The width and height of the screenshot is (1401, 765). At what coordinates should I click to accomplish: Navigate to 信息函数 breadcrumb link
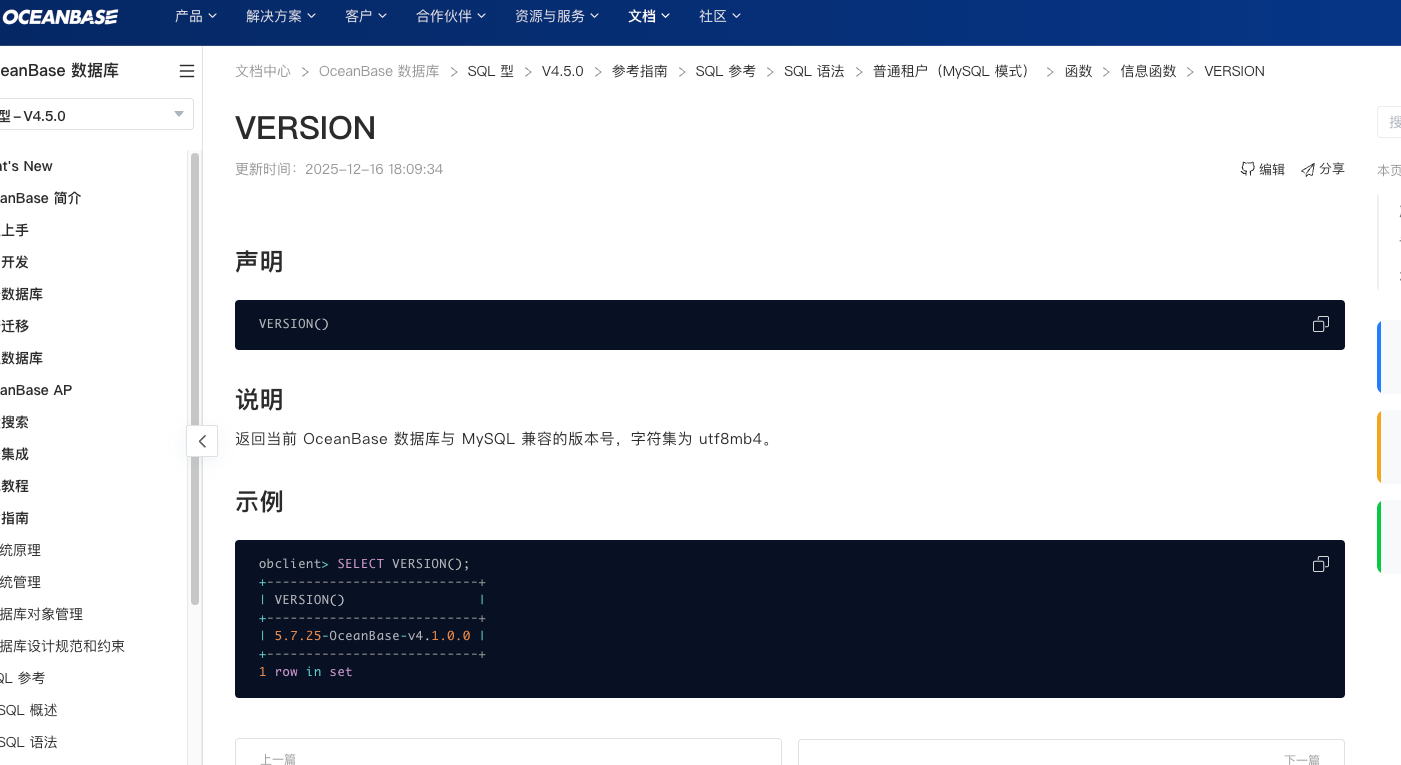1148,71
